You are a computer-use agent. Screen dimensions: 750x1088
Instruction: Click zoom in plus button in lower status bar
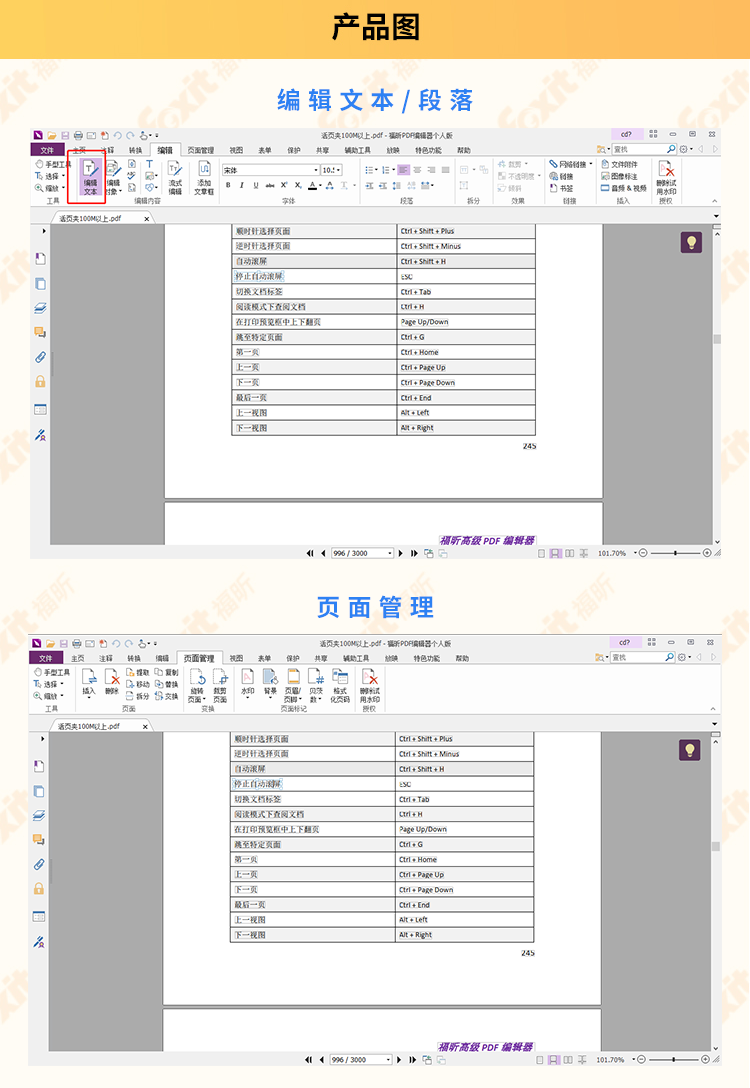pos(706,1060)
